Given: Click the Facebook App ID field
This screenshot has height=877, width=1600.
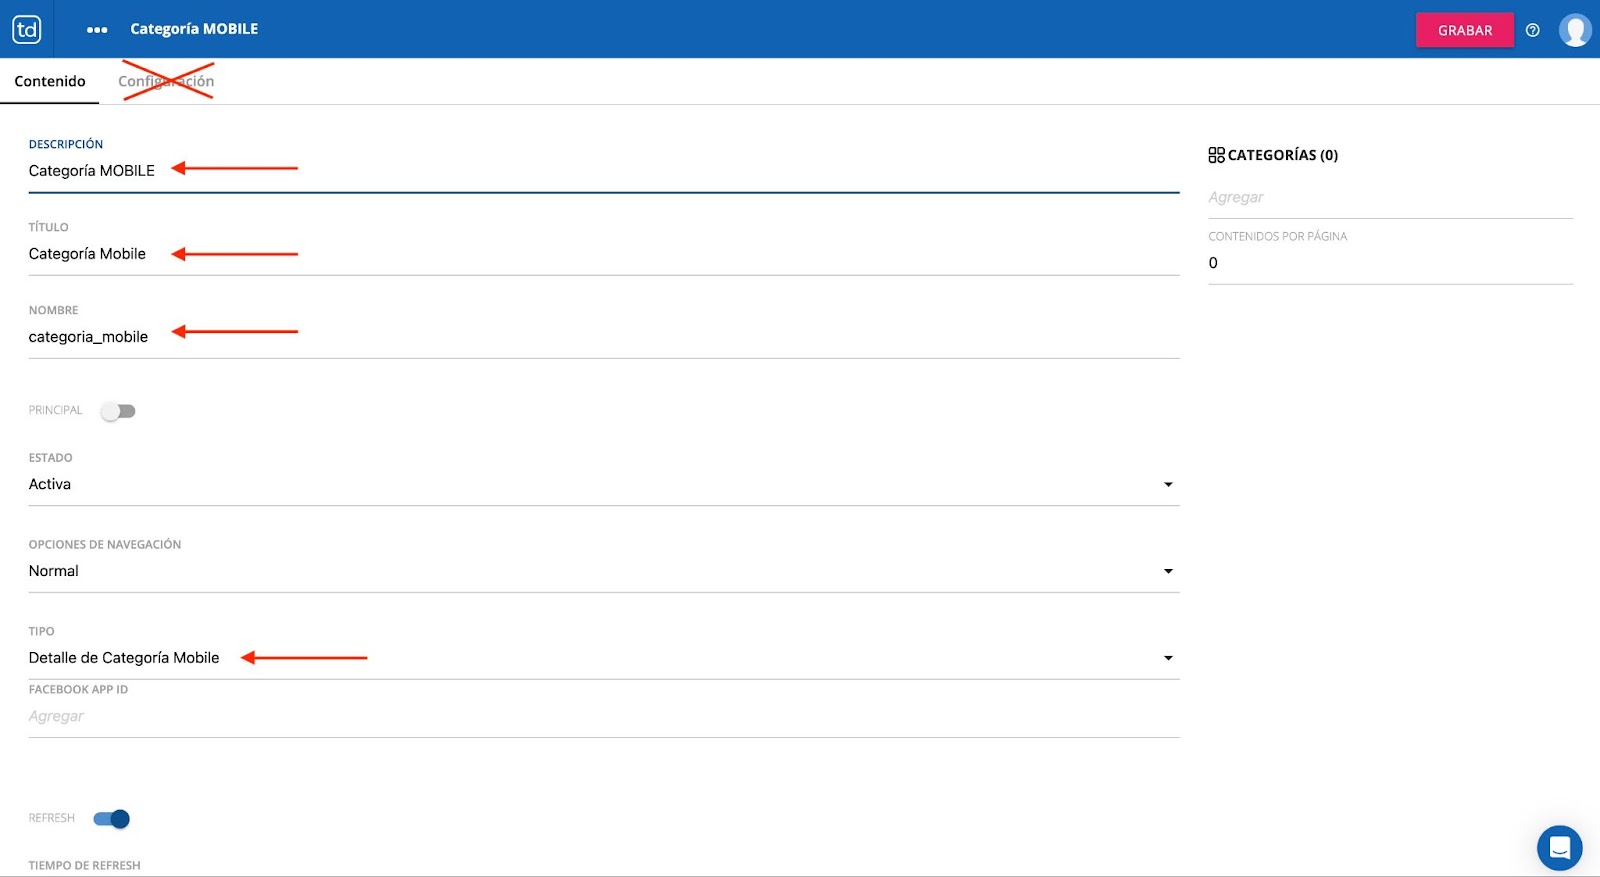Looking at the screenshot, I should (x=600, y=716).
